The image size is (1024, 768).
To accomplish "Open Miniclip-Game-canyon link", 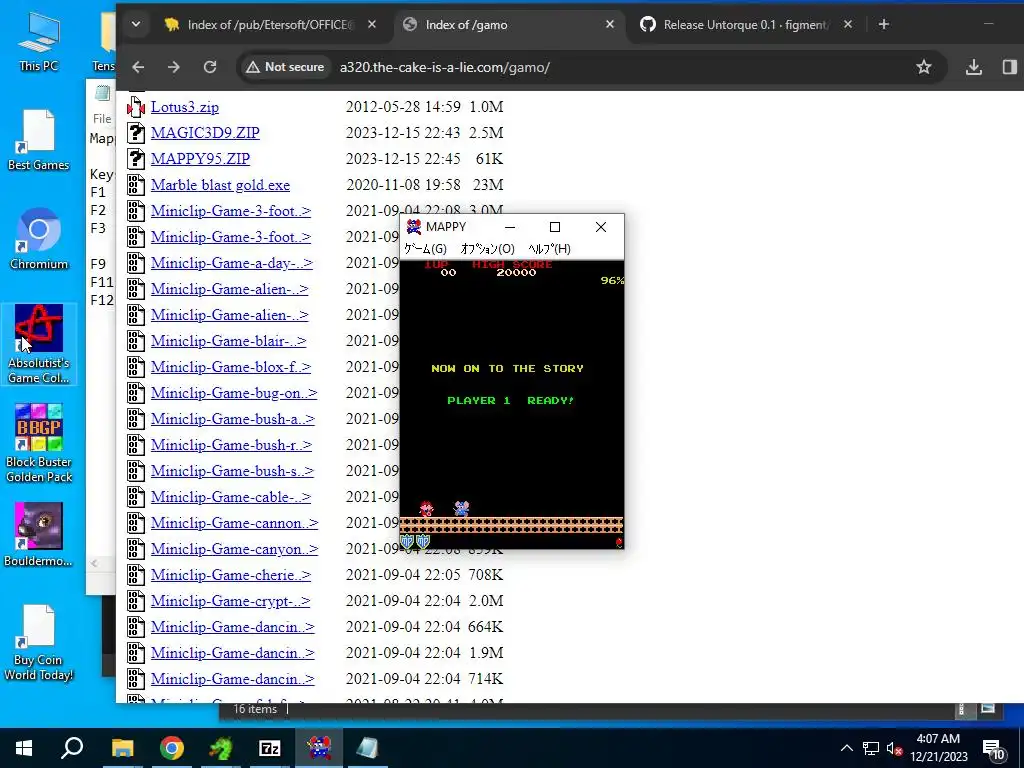I will click(234, 549).
